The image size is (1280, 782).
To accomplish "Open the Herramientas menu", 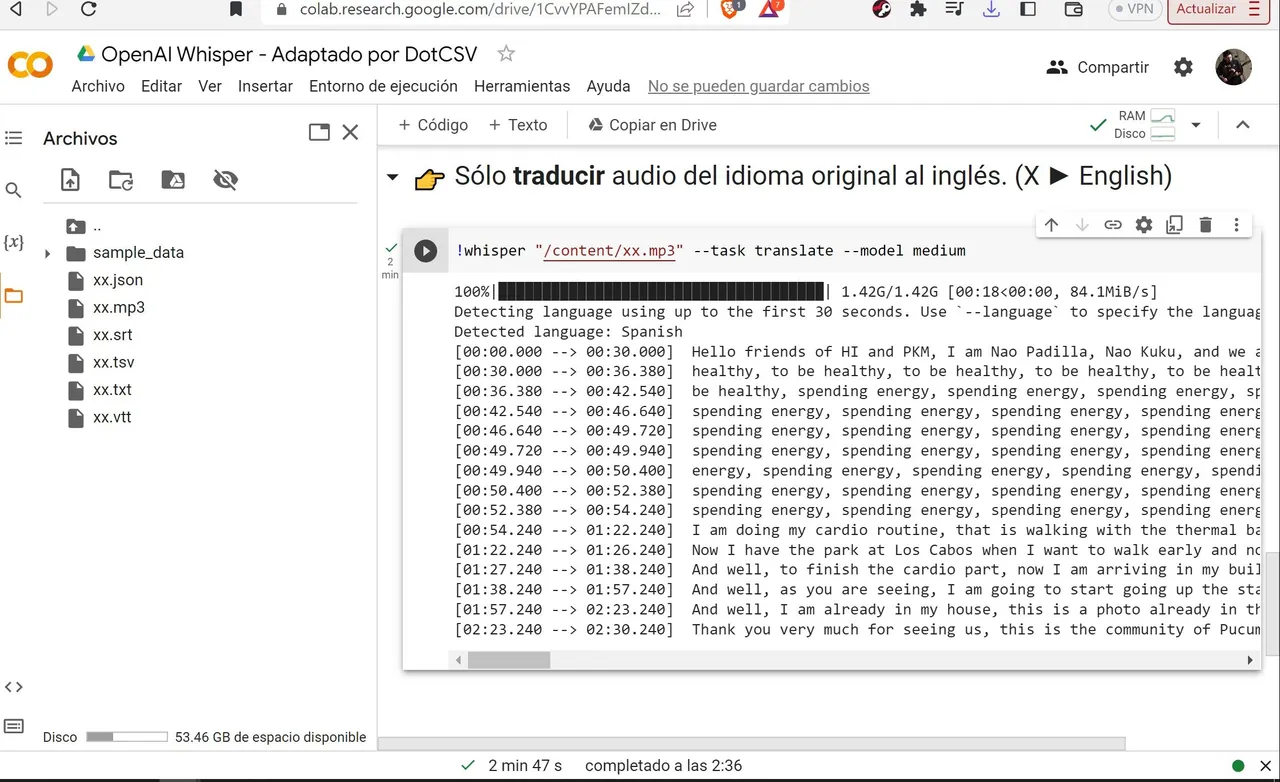I will click(522, 86).
